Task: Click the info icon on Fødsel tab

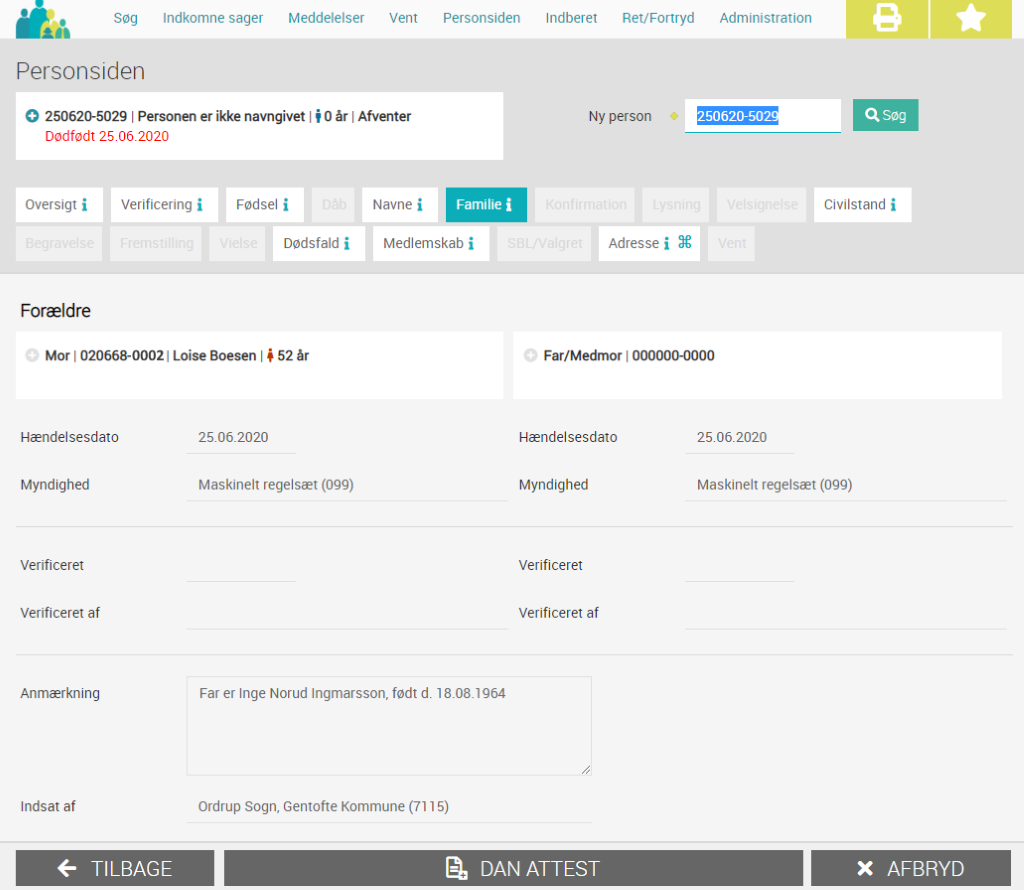Action: [285, 205]
